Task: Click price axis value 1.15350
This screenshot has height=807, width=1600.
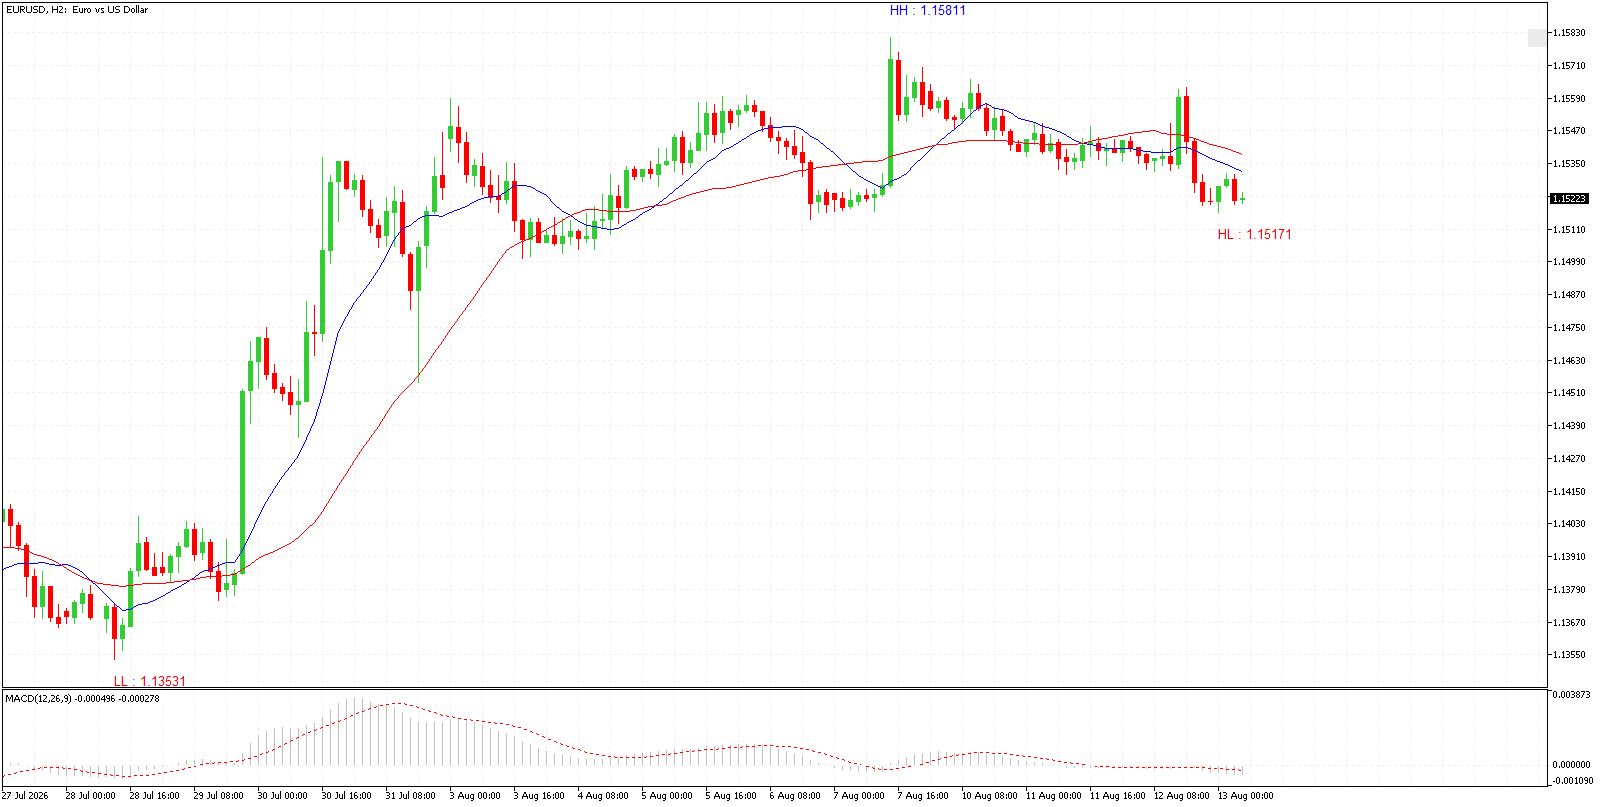Action: click(1569, 164)
